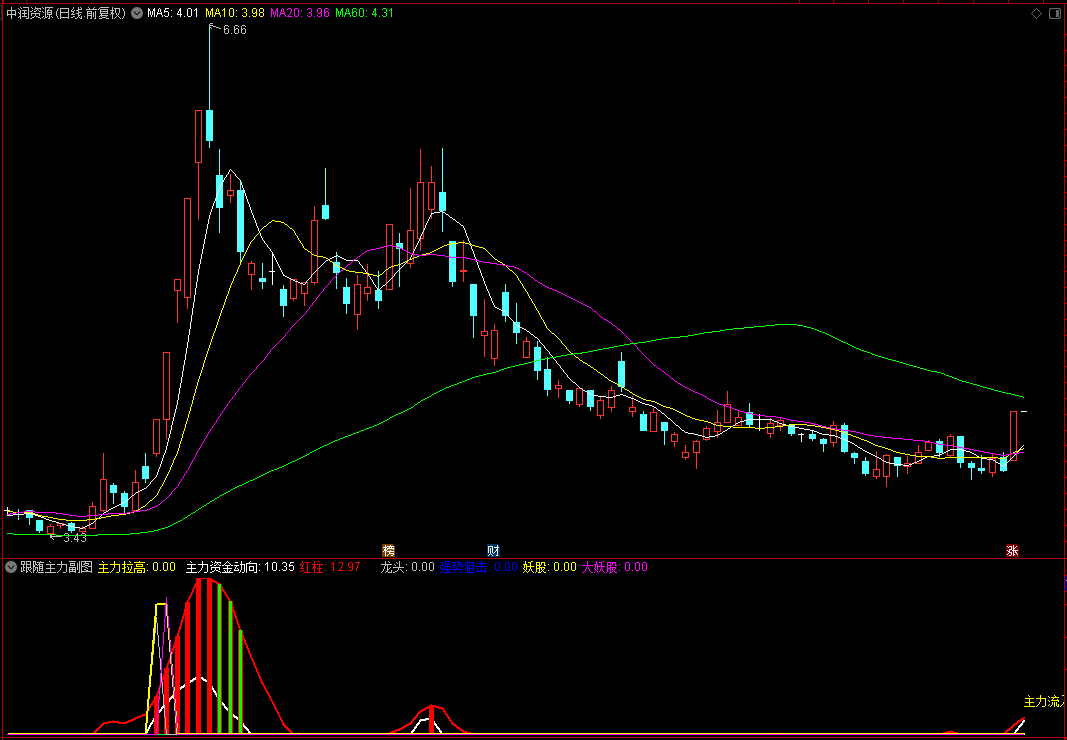This screenshot has width=1067, height=740.
Task: Click the 6.66 highest price annotation
Action: coord(235,30)
